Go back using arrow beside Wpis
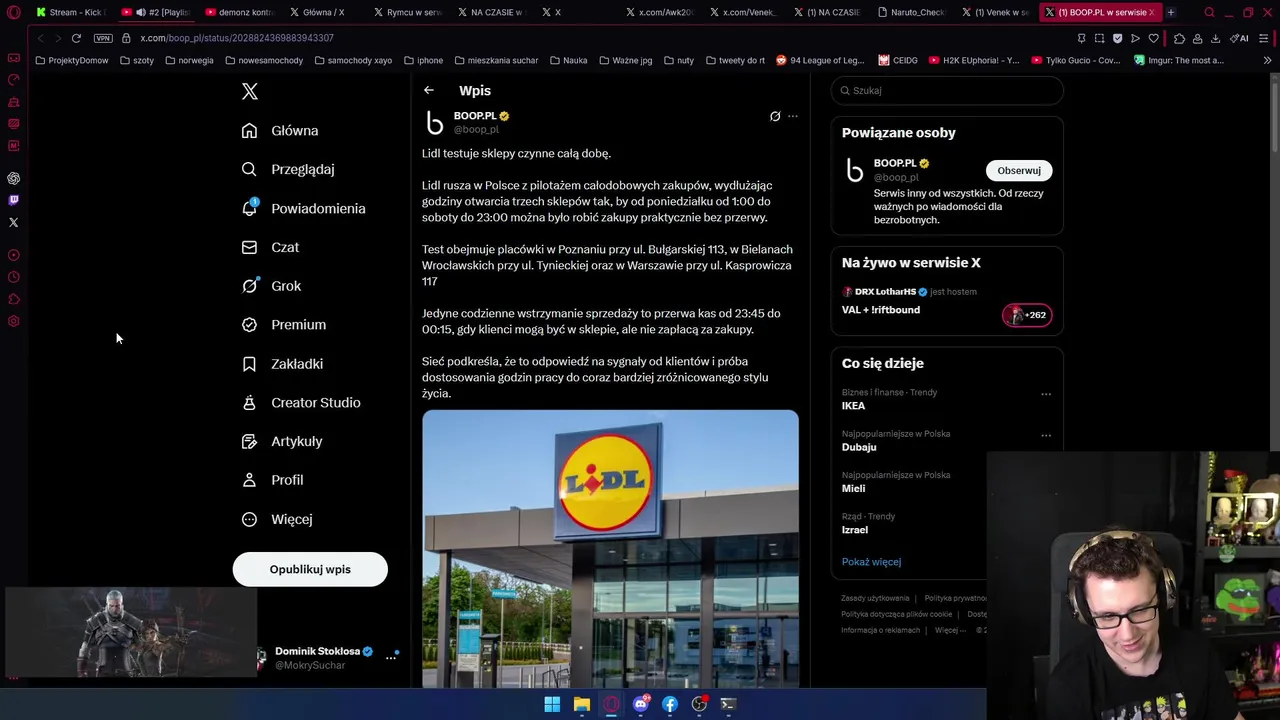1280x720 pixels. pyautogui.click(x=428, y=91)
